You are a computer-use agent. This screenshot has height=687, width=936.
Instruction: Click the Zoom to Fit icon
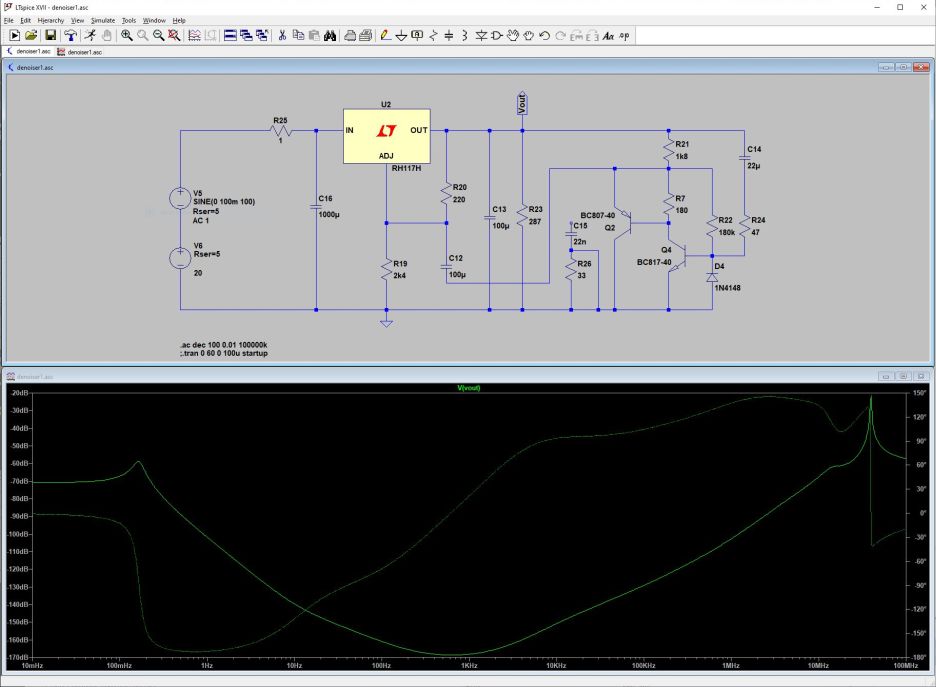[174, 36]
